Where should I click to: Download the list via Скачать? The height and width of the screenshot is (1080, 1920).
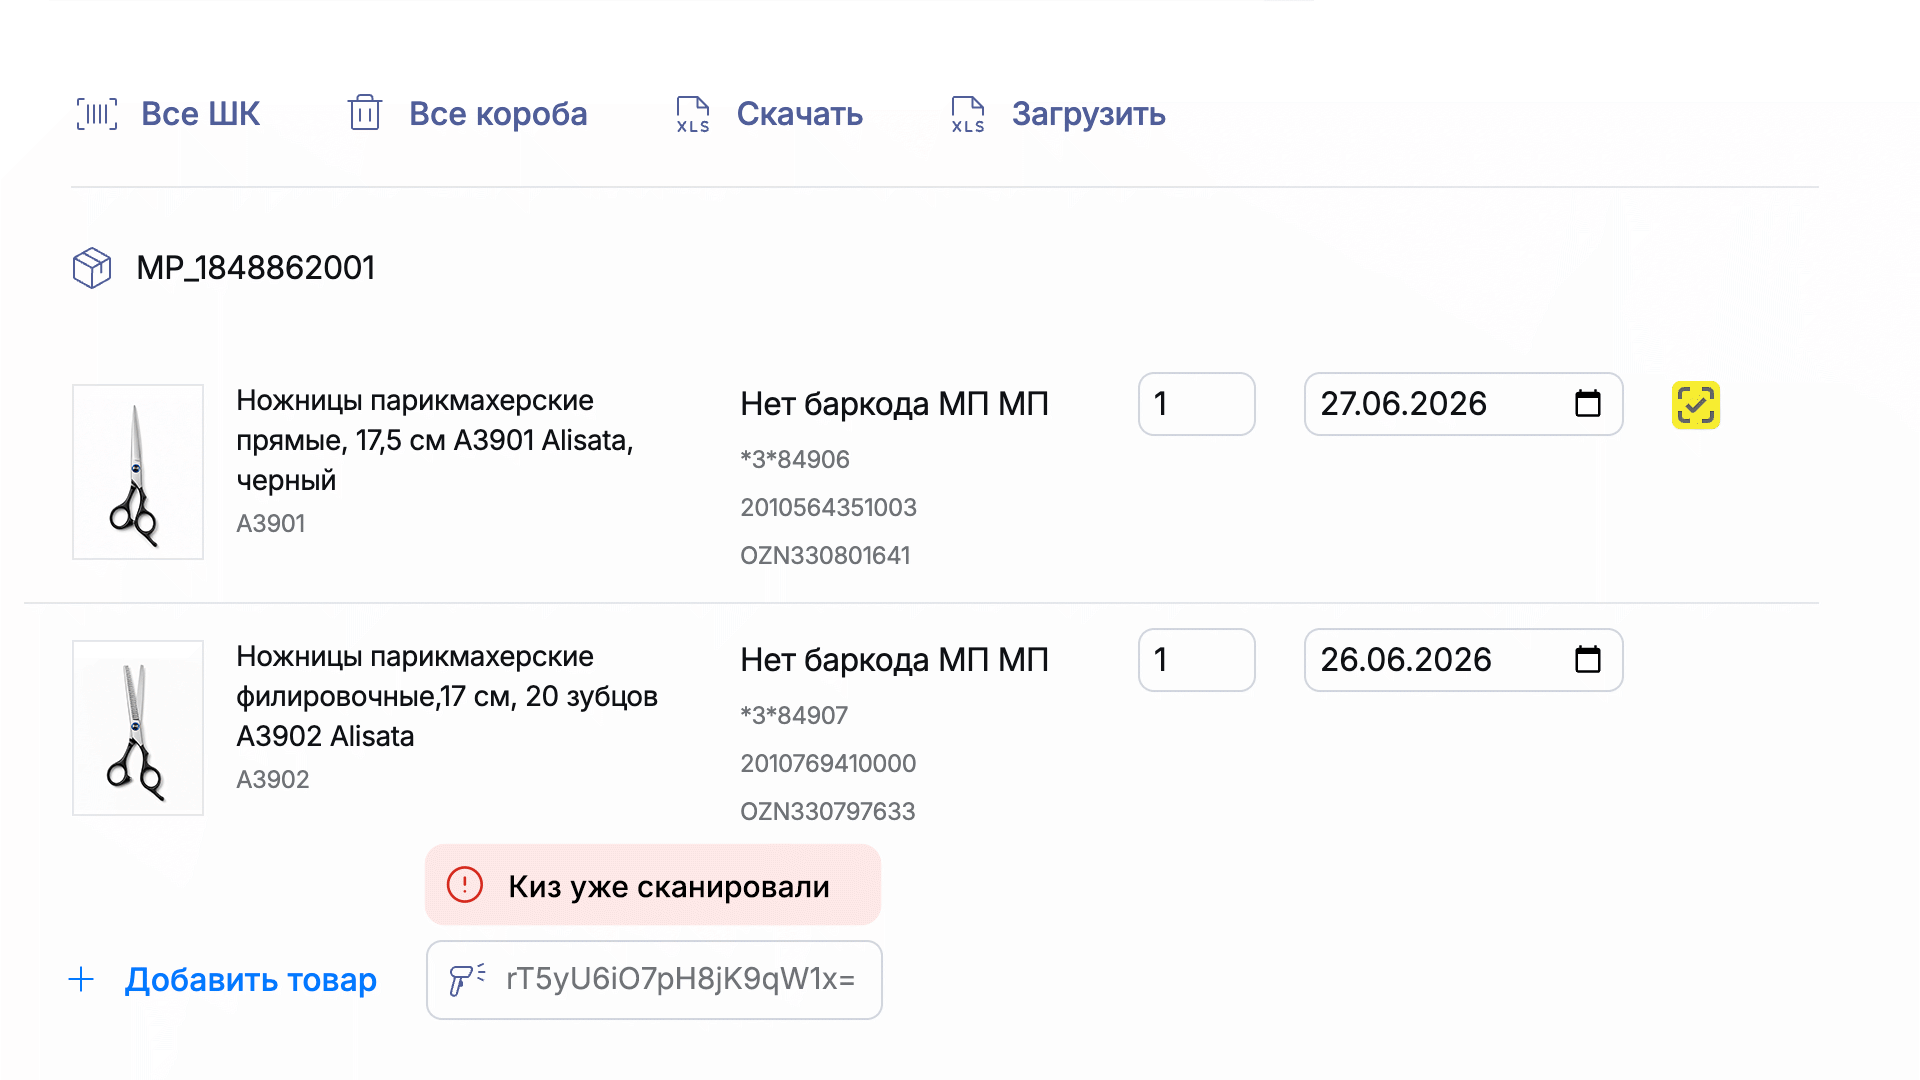pyautogui.click(x=799, y=114)
